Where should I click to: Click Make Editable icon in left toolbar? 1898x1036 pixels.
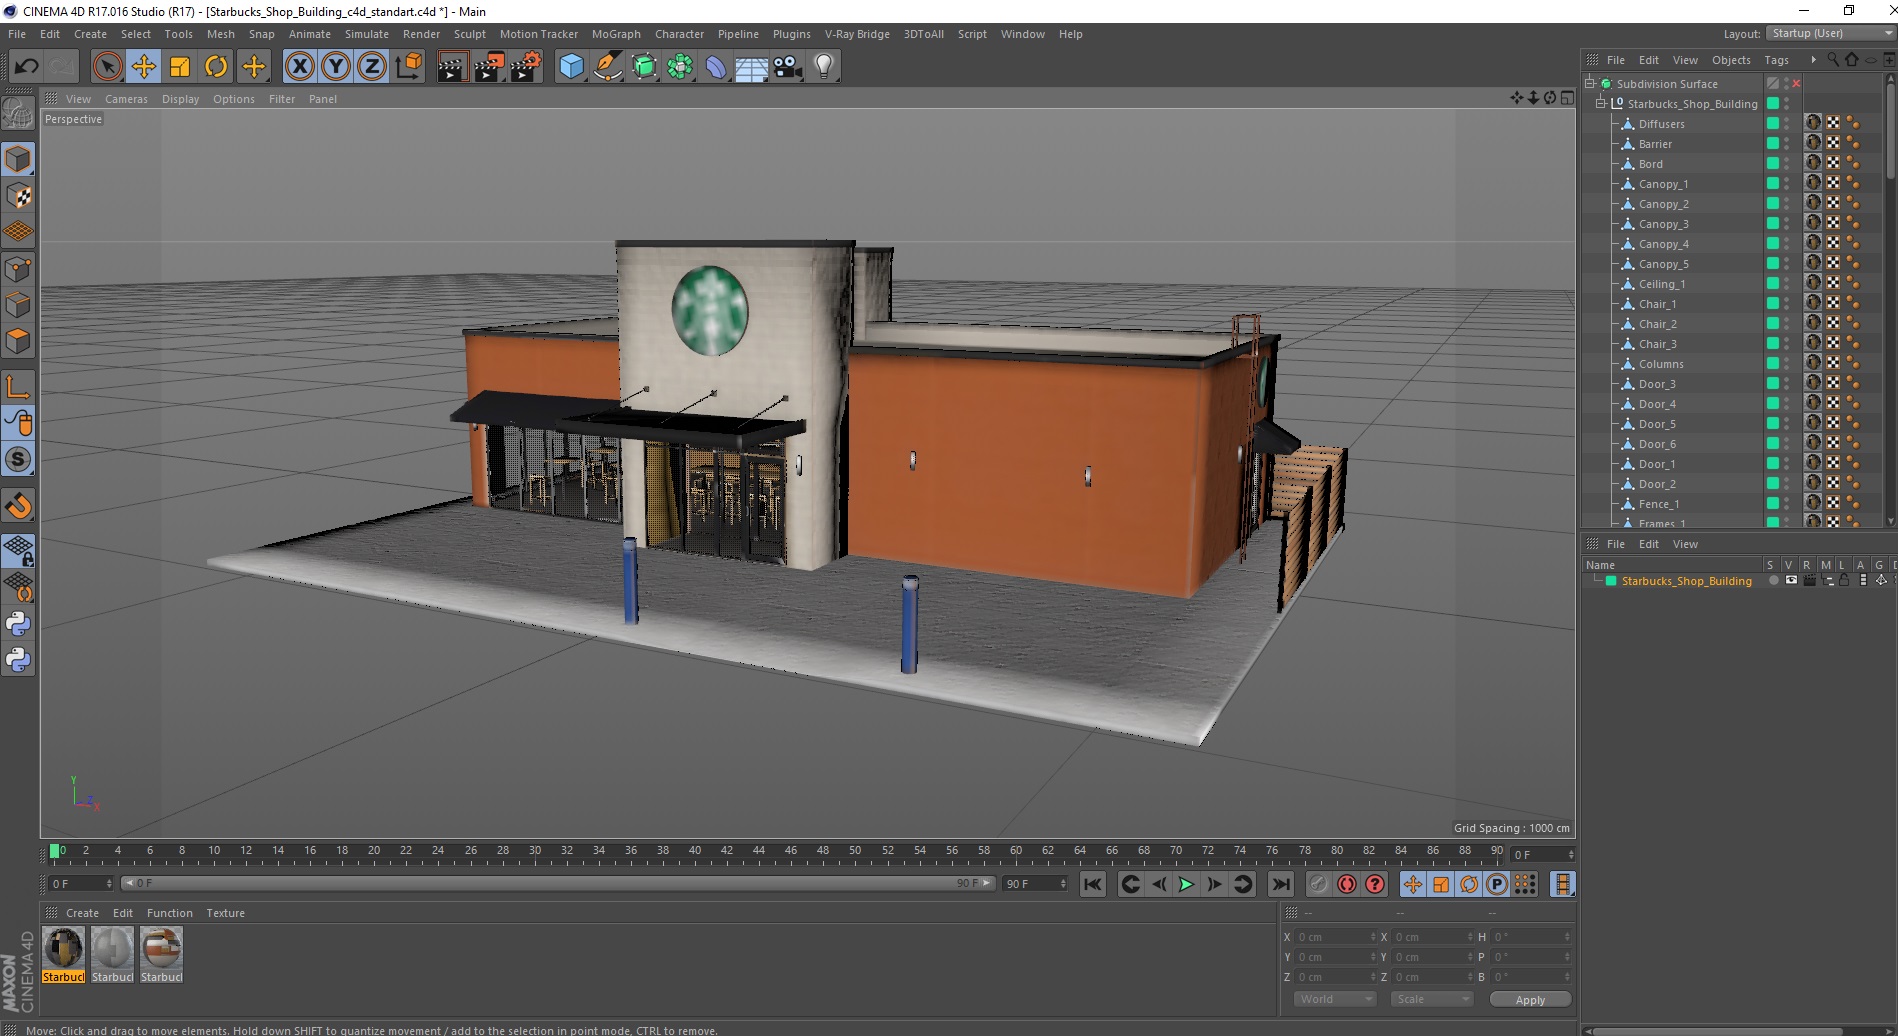(18, 113)
